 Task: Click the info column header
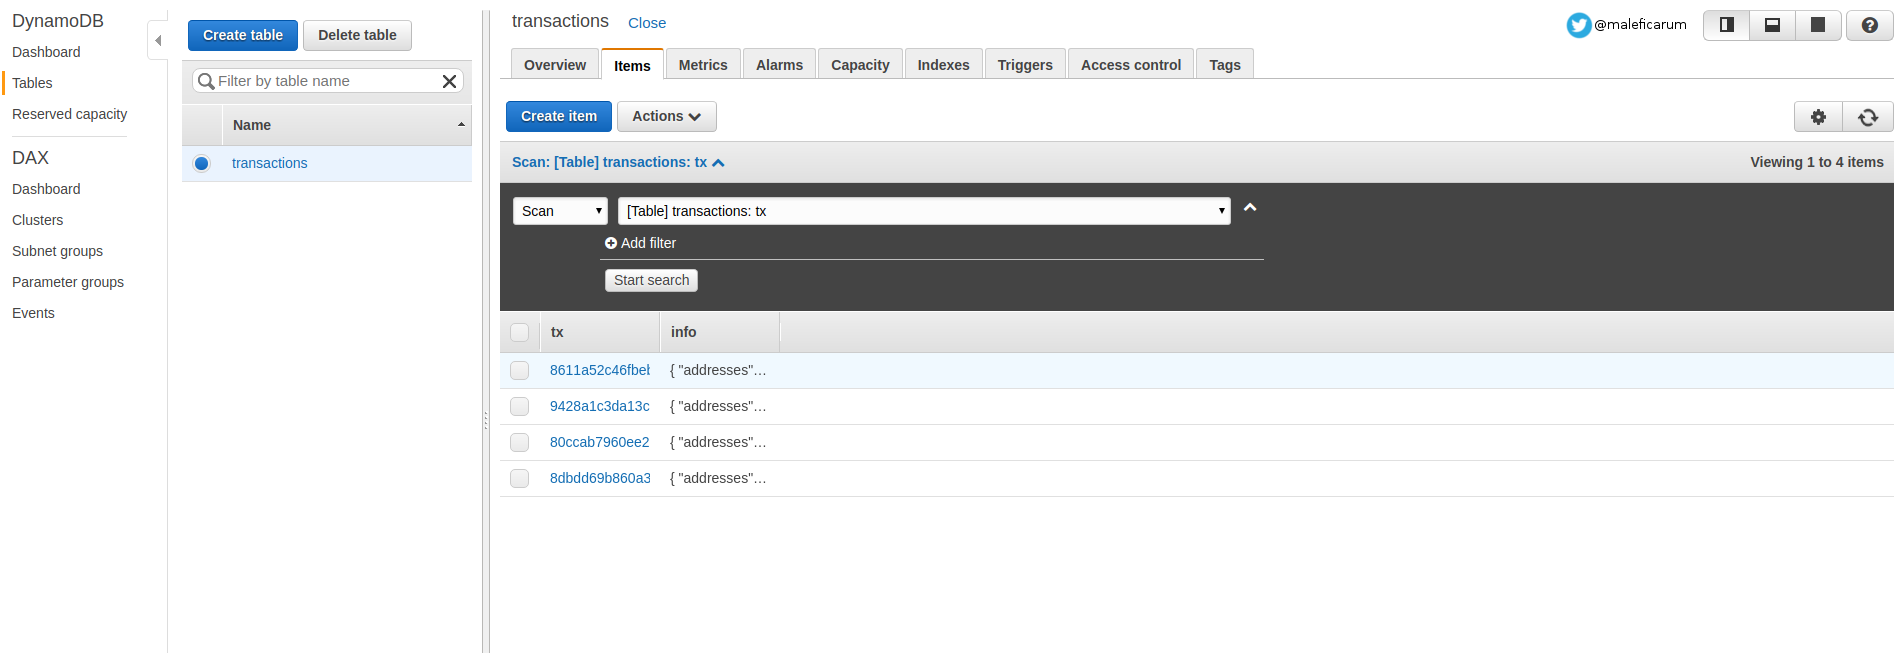720,332
